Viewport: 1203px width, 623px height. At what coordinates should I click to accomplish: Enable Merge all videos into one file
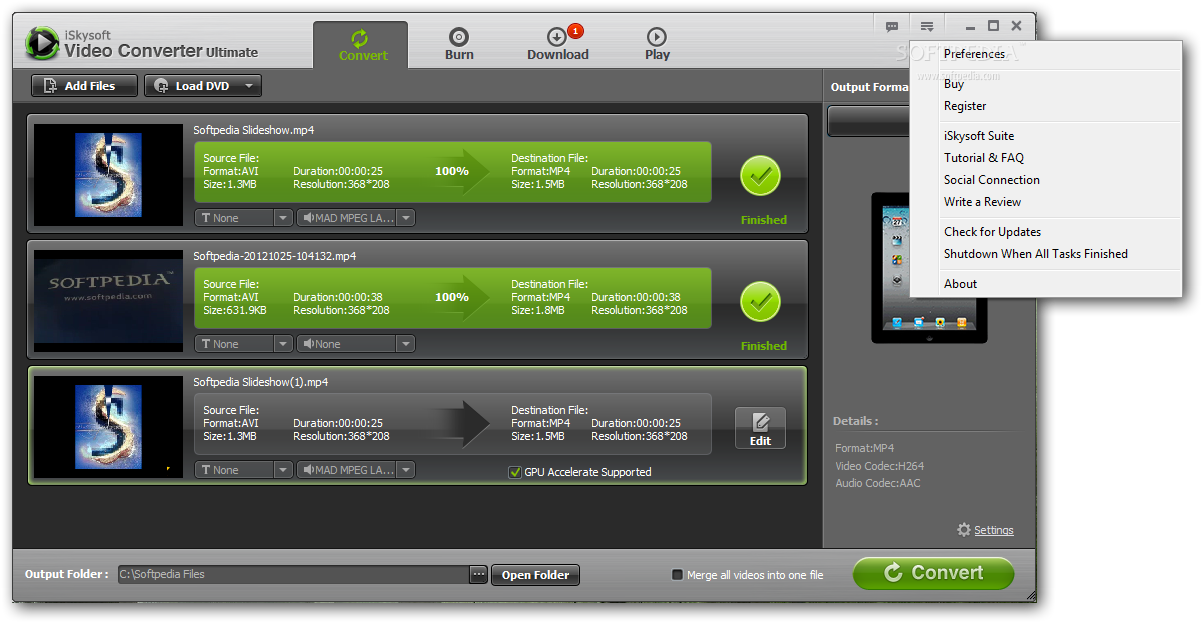tap(677, 575)
